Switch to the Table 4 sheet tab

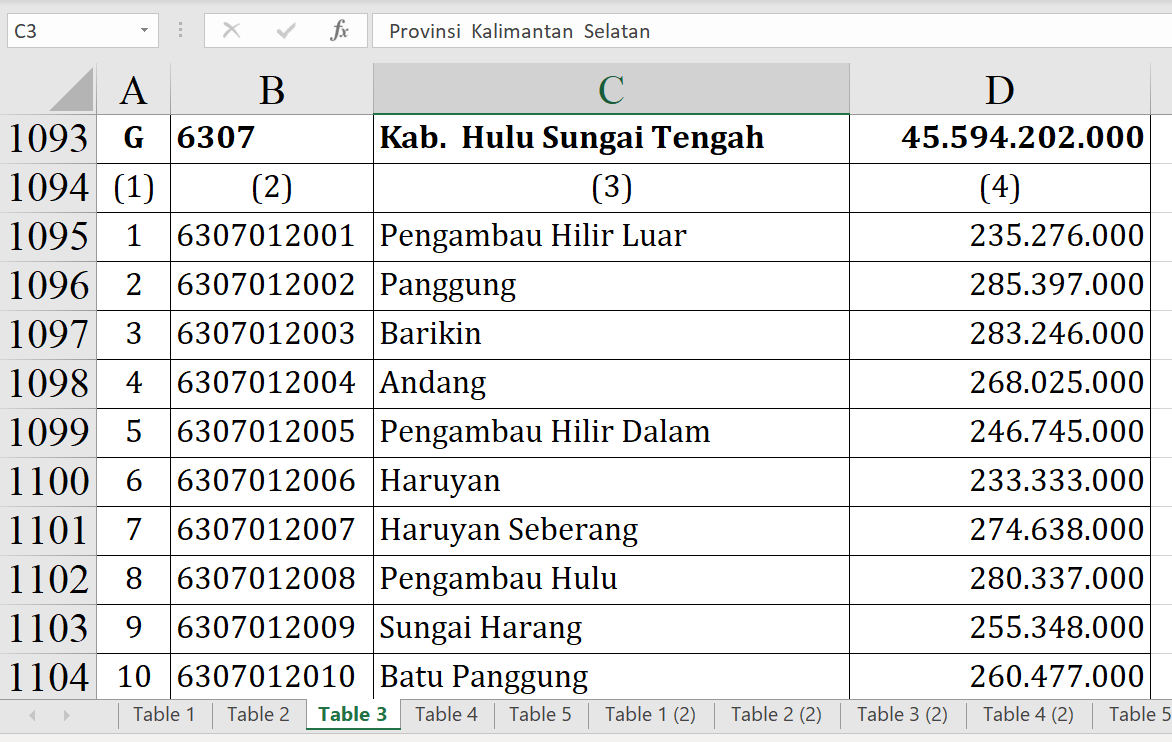click(446, 714)
